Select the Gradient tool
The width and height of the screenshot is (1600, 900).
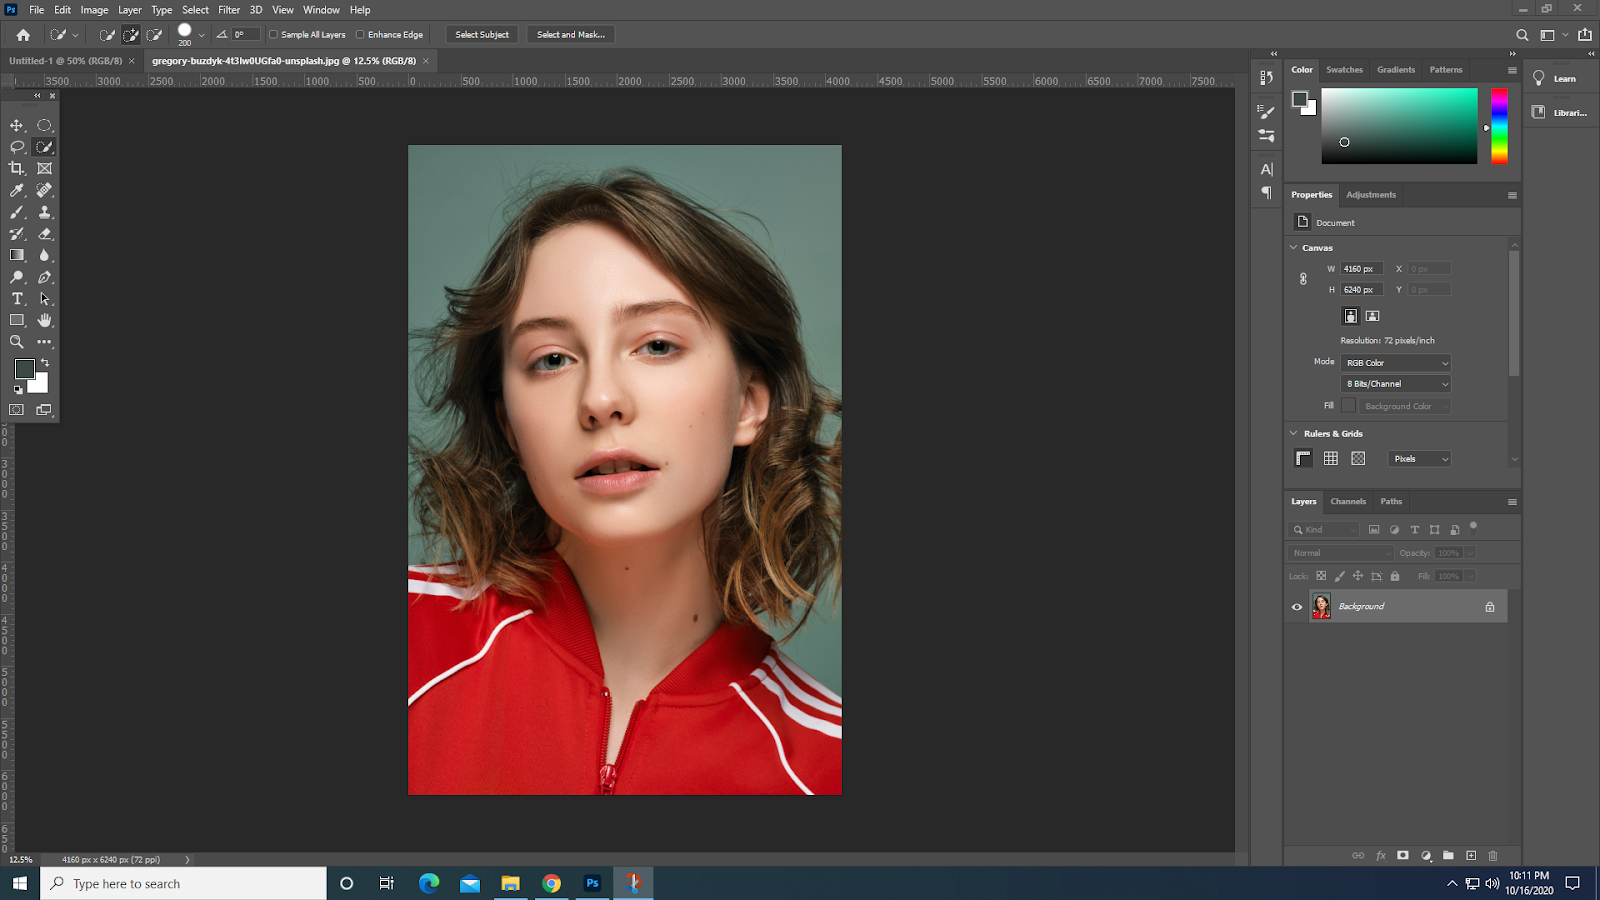tap(17, 255)
